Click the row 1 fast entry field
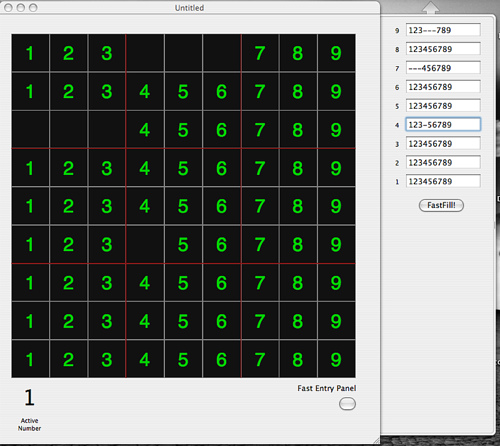This screenshot has width=500, height=446. click(443, 181)
